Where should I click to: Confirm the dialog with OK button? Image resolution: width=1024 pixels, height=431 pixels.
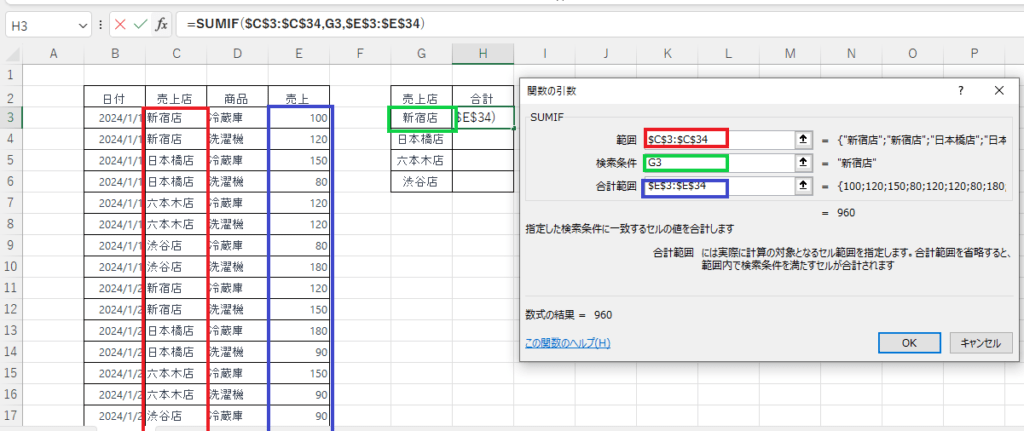click(909, 342)
